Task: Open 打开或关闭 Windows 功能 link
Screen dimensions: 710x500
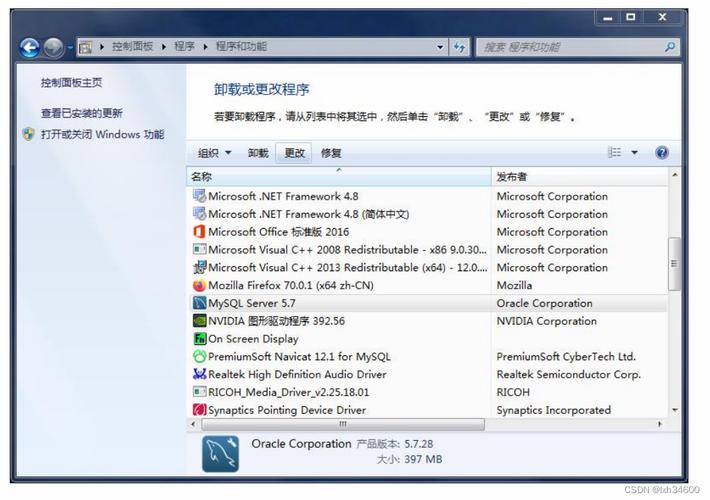Action: pos(103,134)
